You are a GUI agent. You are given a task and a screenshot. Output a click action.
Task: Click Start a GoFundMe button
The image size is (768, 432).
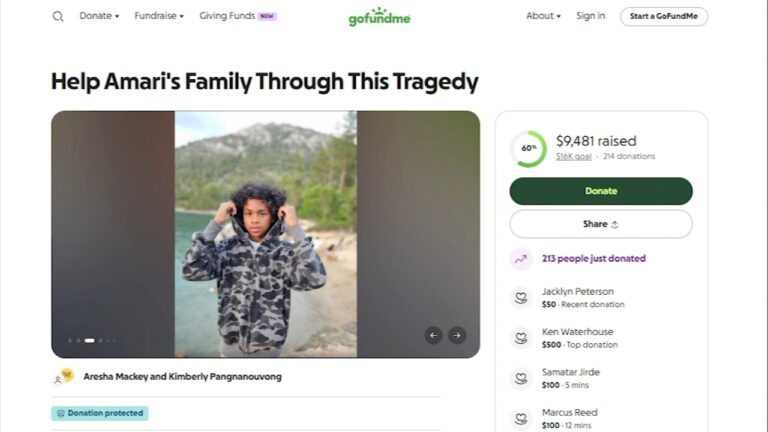664,16
